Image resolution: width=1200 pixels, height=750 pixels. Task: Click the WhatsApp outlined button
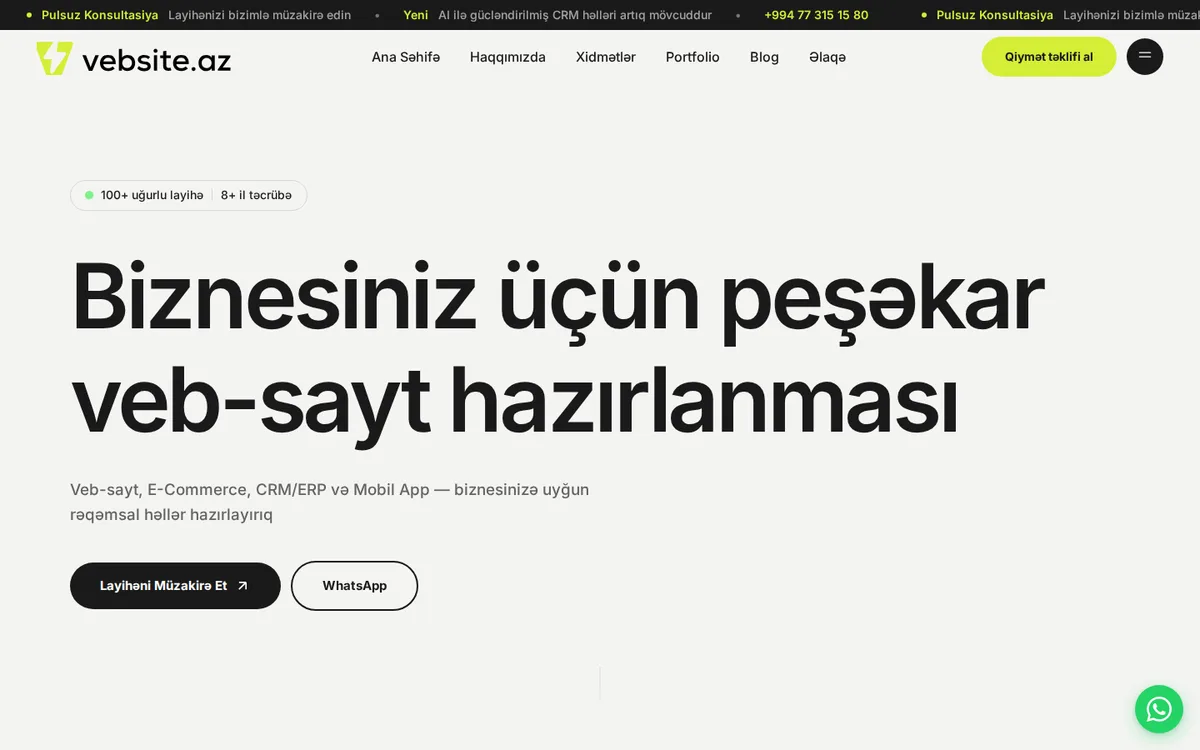(354, 586)
